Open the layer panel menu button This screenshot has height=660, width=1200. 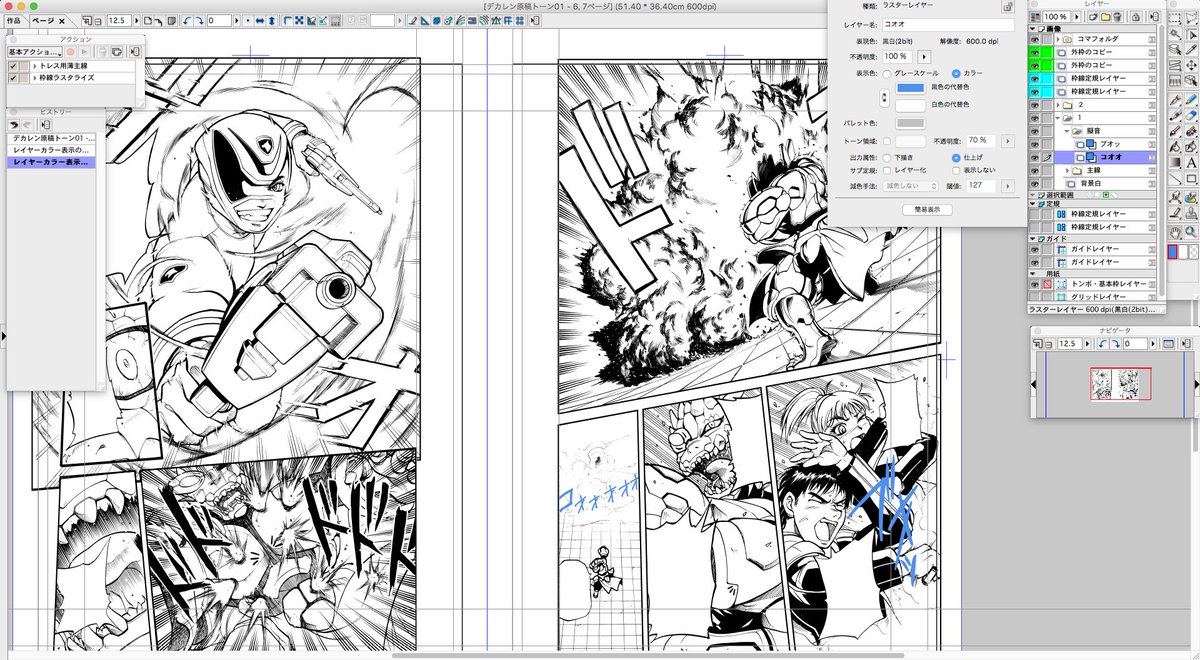point(1155,17)
